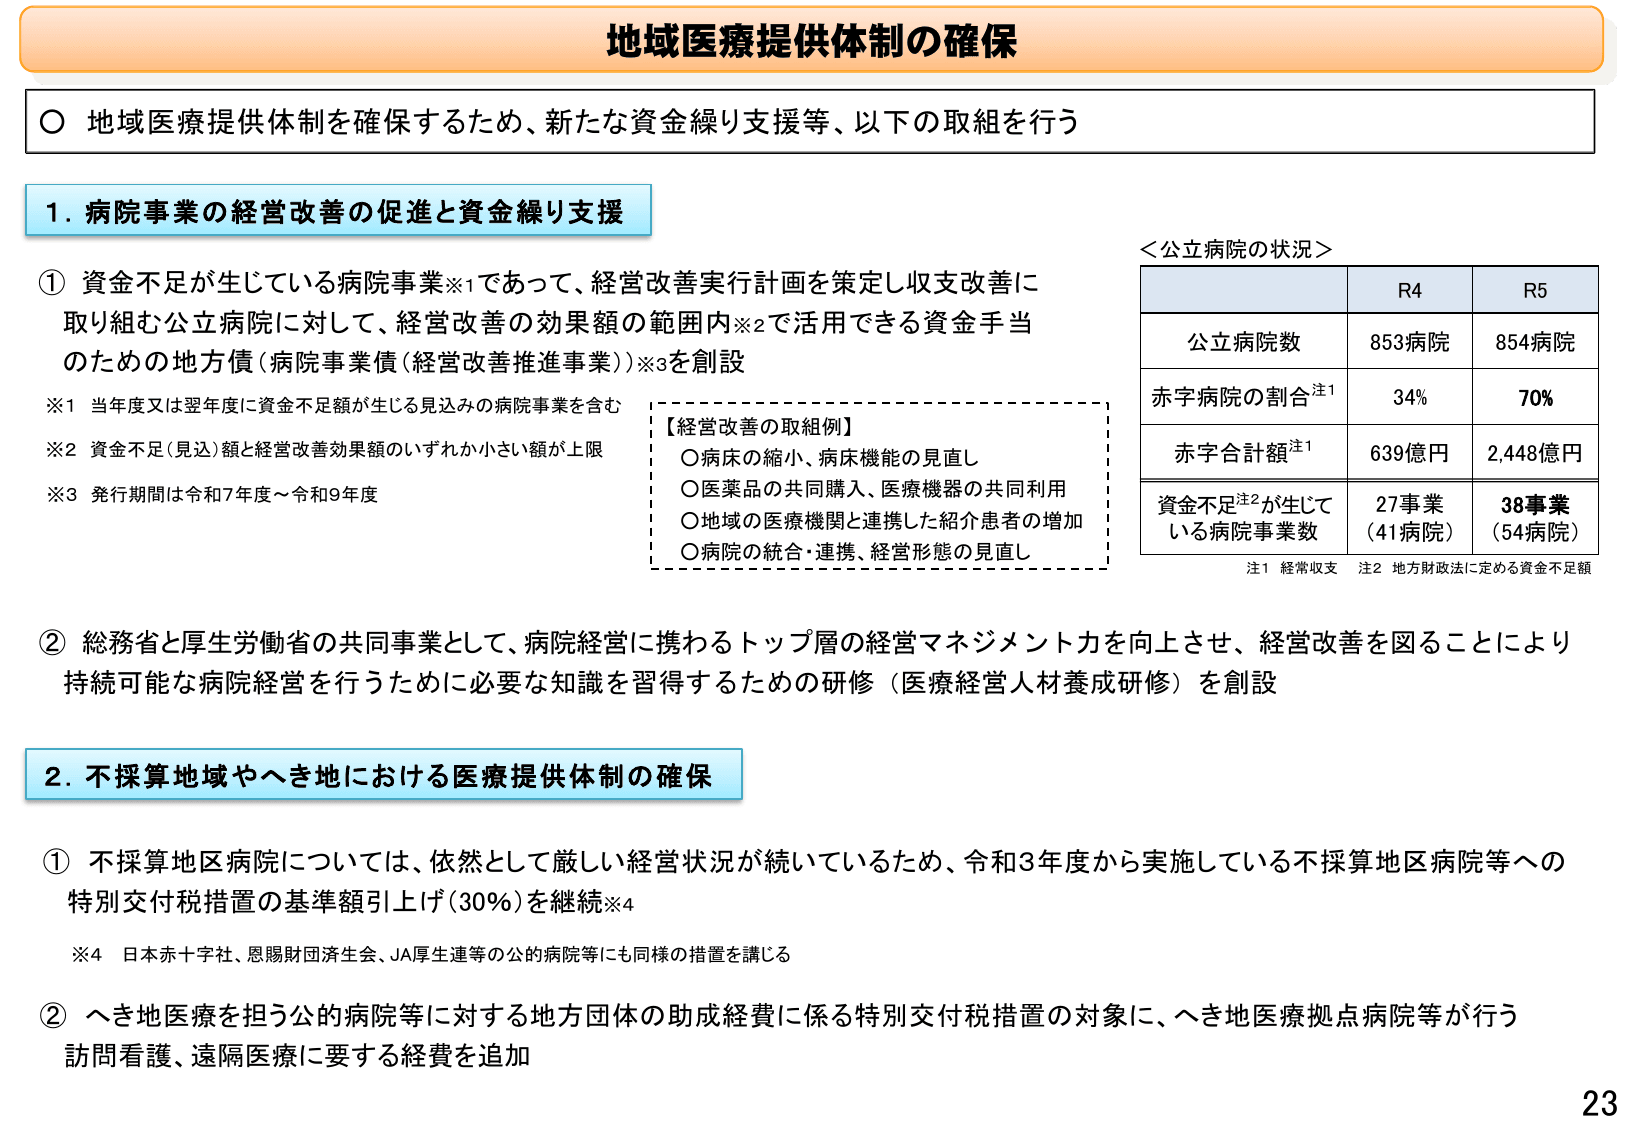Click the 2,448億円 cell
The height and width of the screenshot is (1125, 1625).
1536,452
